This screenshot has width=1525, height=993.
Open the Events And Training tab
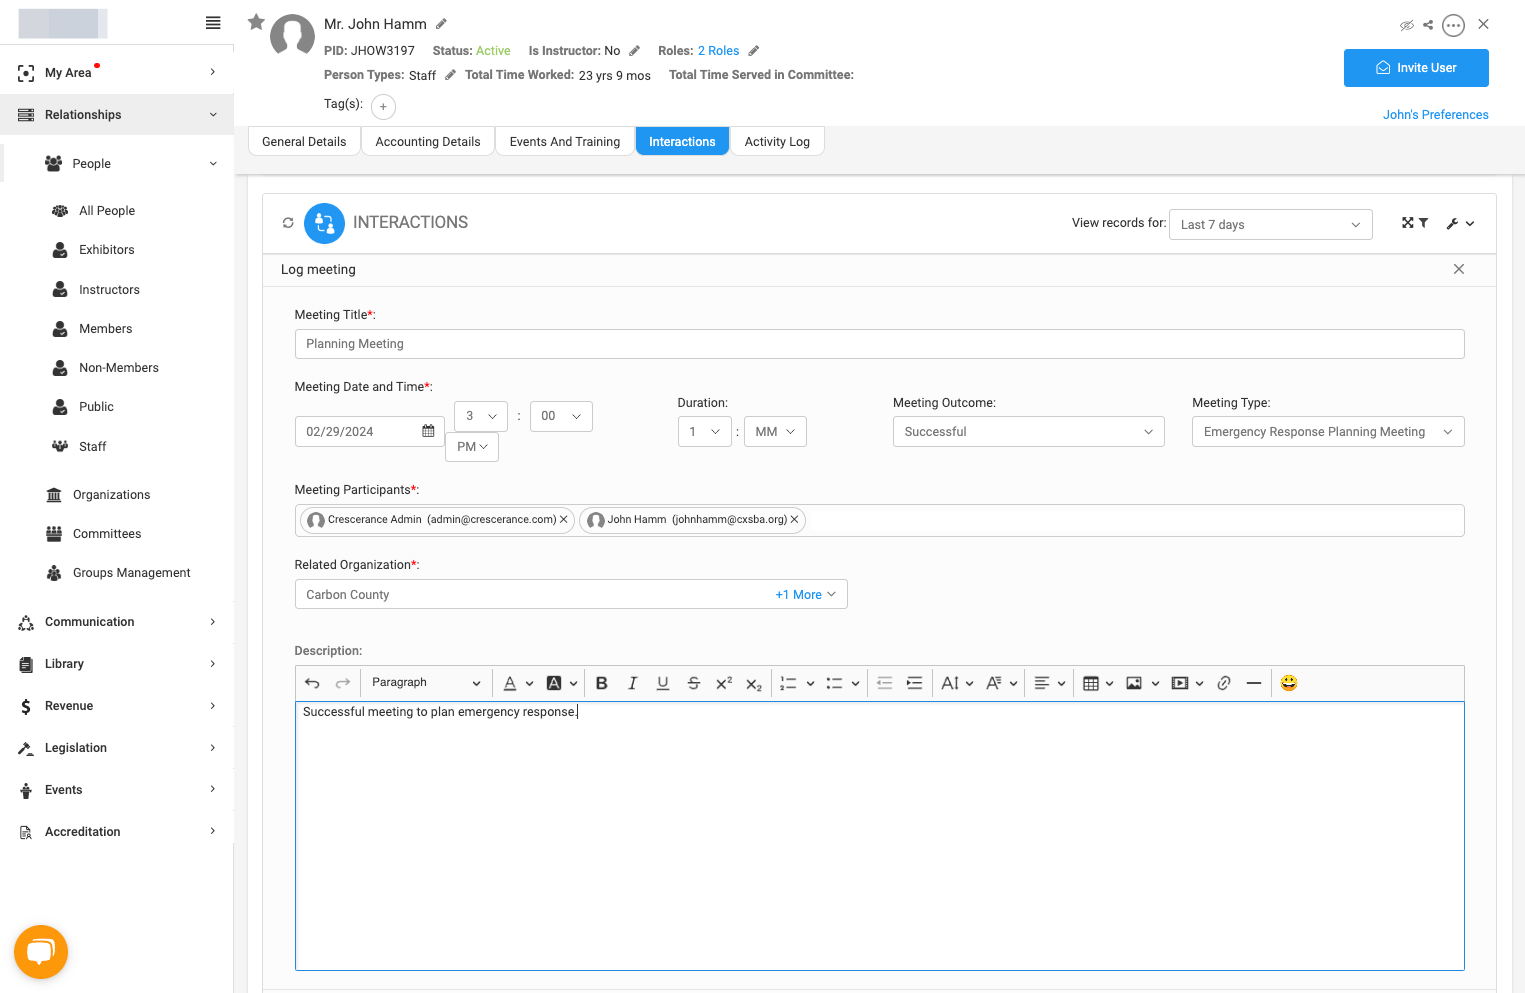pos(565,142)
